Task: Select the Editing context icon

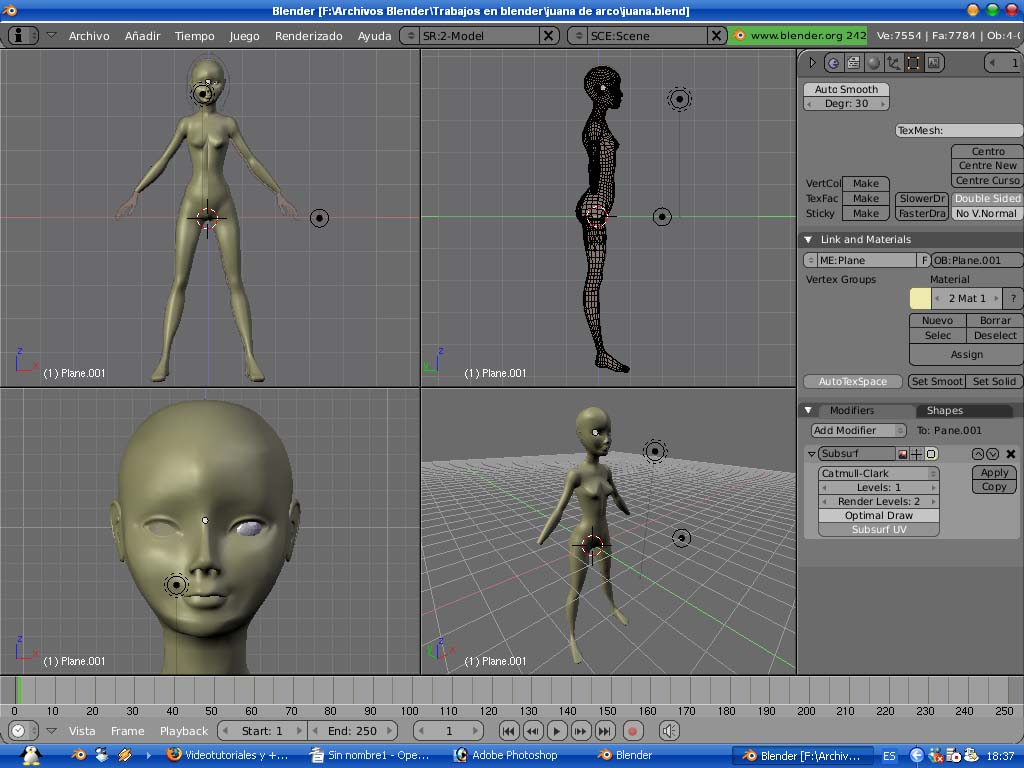Action: [x=913, y=63]
